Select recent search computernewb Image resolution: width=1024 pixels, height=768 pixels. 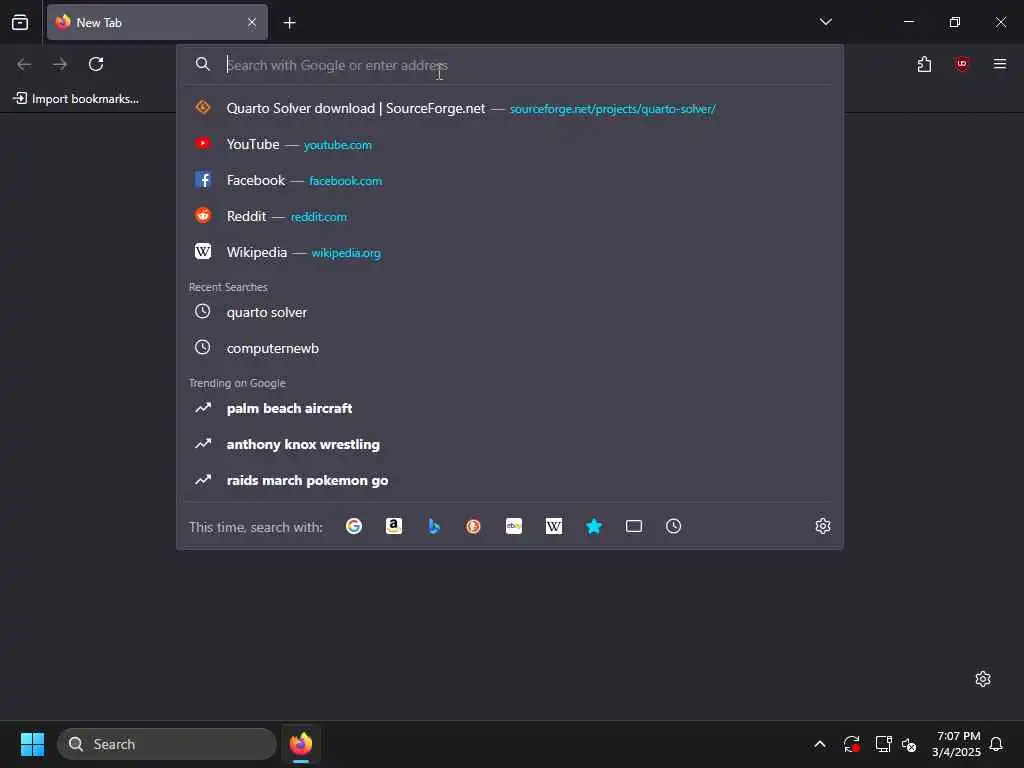coord(509,348)
